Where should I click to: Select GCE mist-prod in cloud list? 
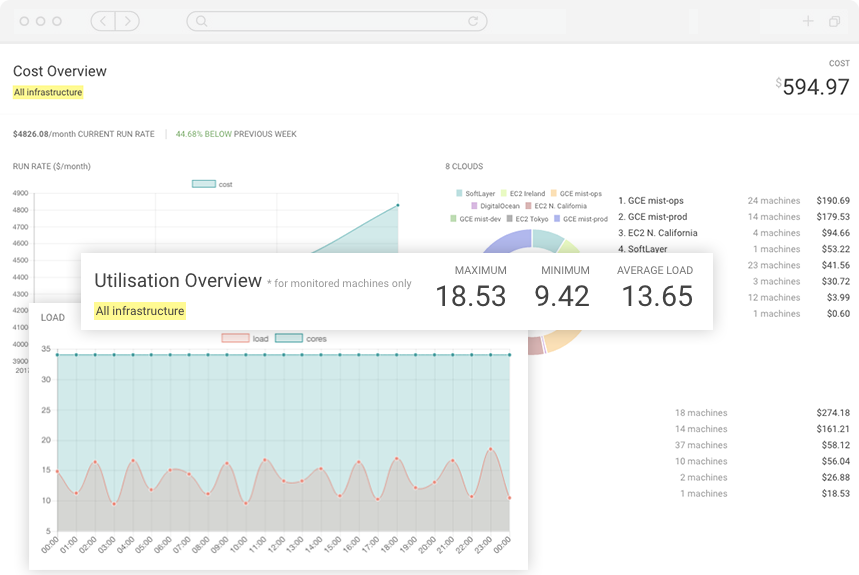[657, 217]
